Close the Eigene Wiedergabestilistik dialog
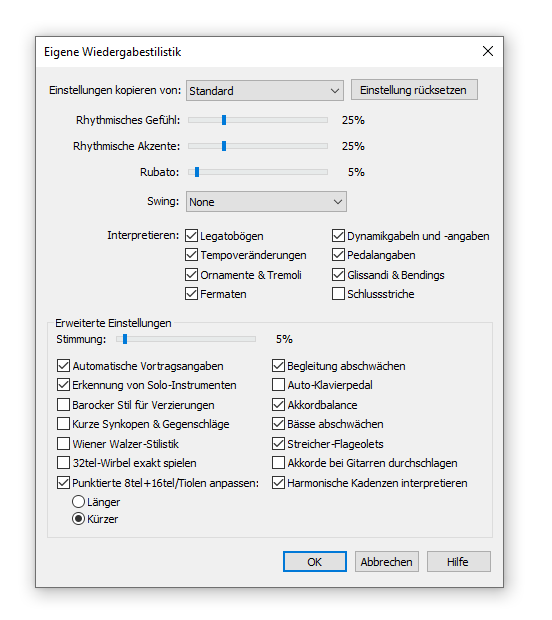The image size is (552, 620). (488, 51)
